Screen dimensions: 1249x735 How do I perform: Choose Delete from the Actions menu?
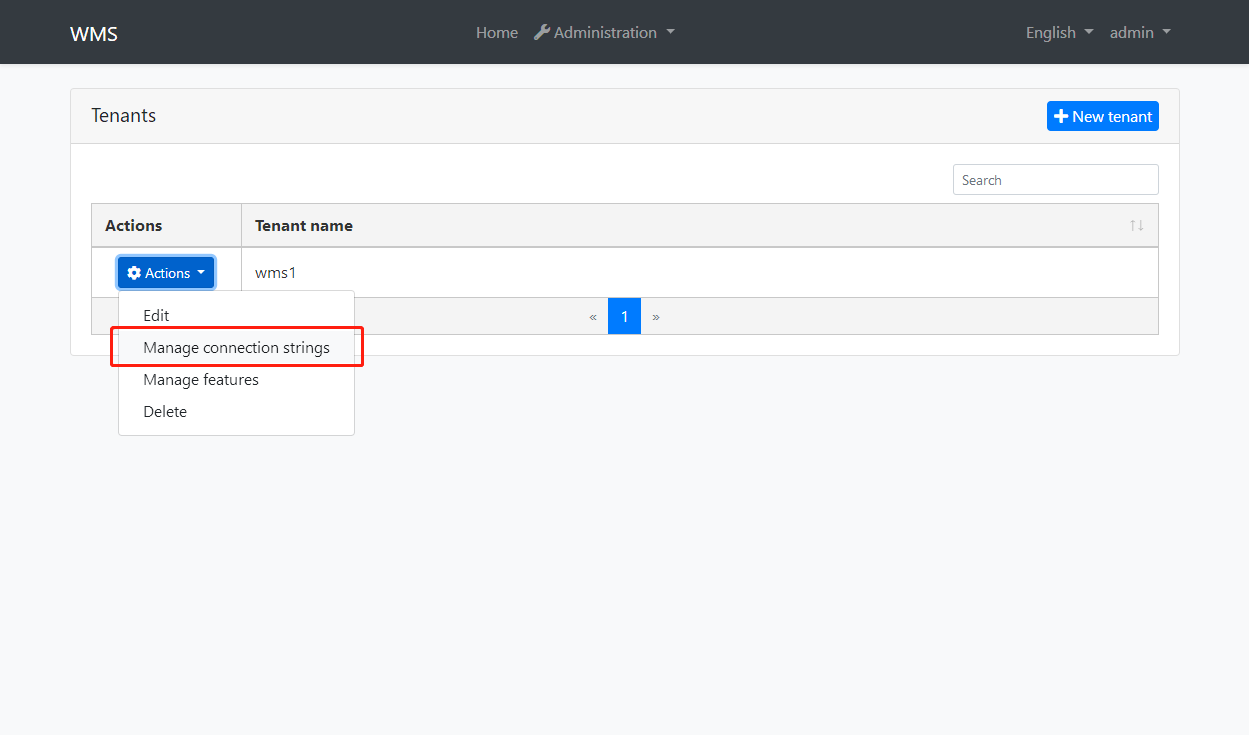click(165, 411)
